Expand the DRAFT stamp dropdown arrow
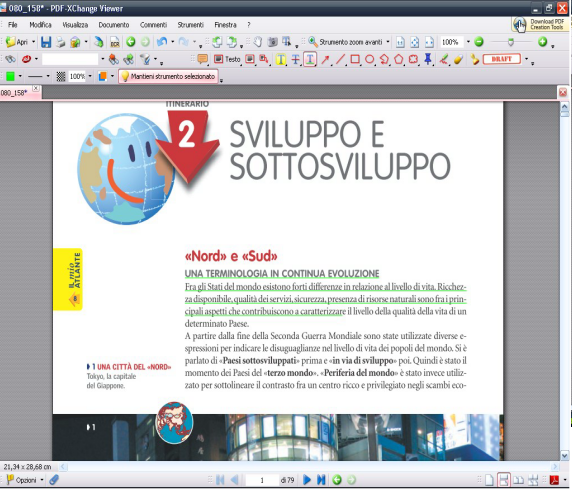 click(x=526, y=59)
